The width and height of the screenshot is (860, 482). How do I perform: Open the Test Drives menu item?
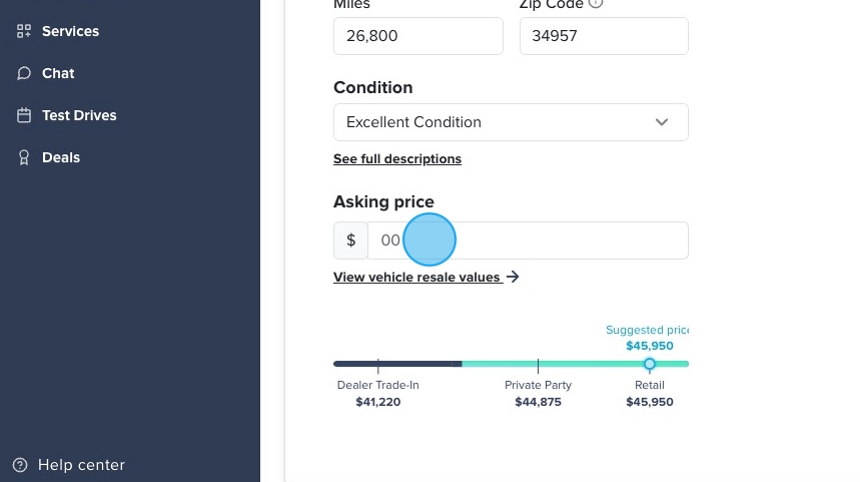[79, 115]
